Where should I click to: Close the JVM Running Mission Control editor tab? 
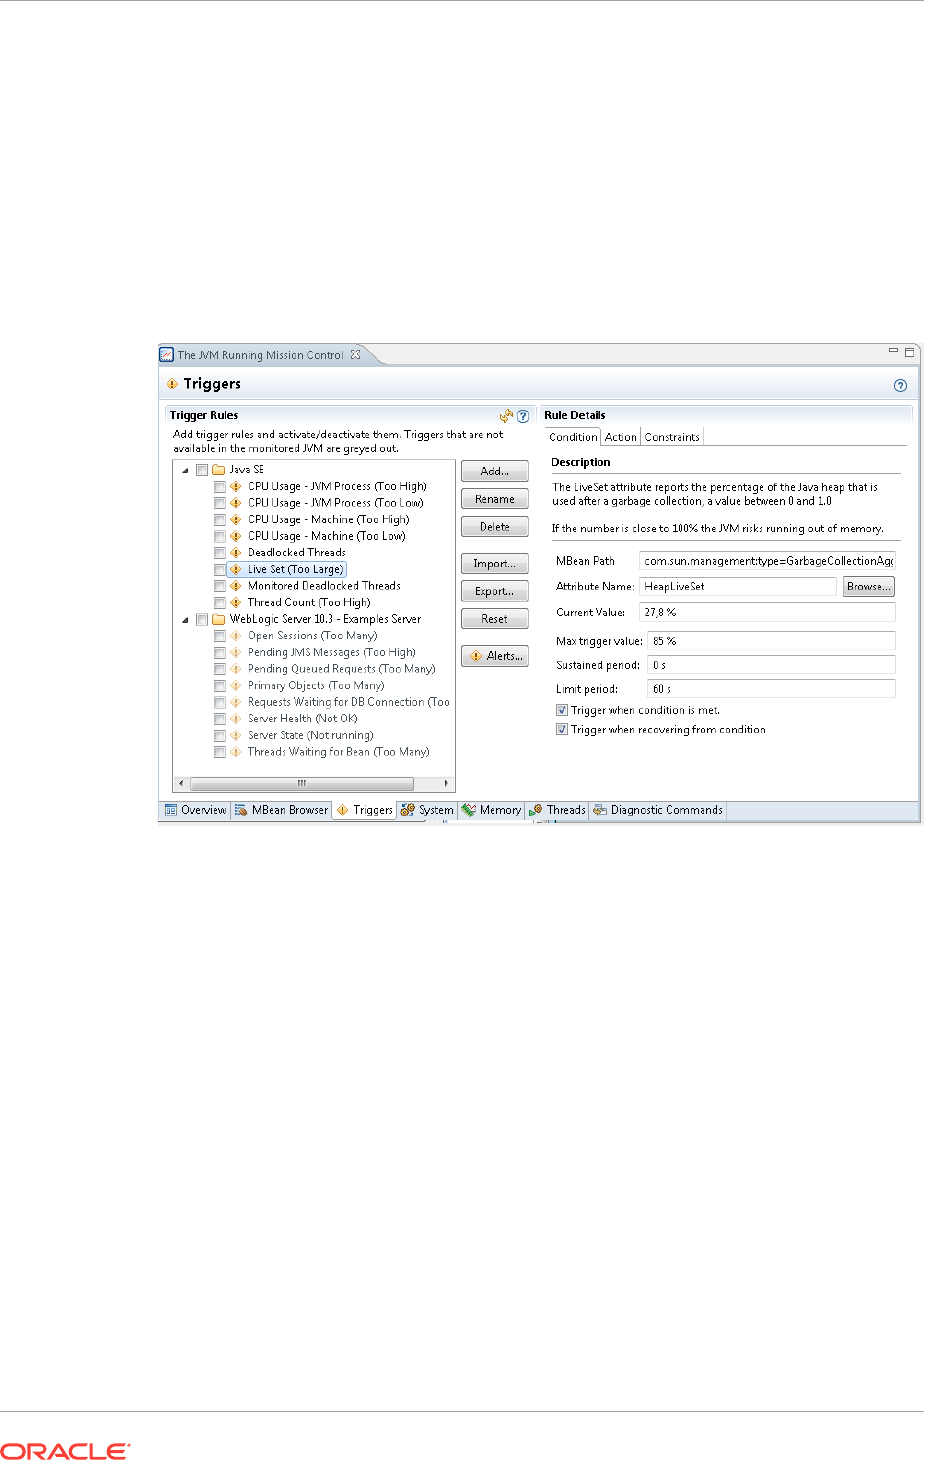(x=355, y=354)
